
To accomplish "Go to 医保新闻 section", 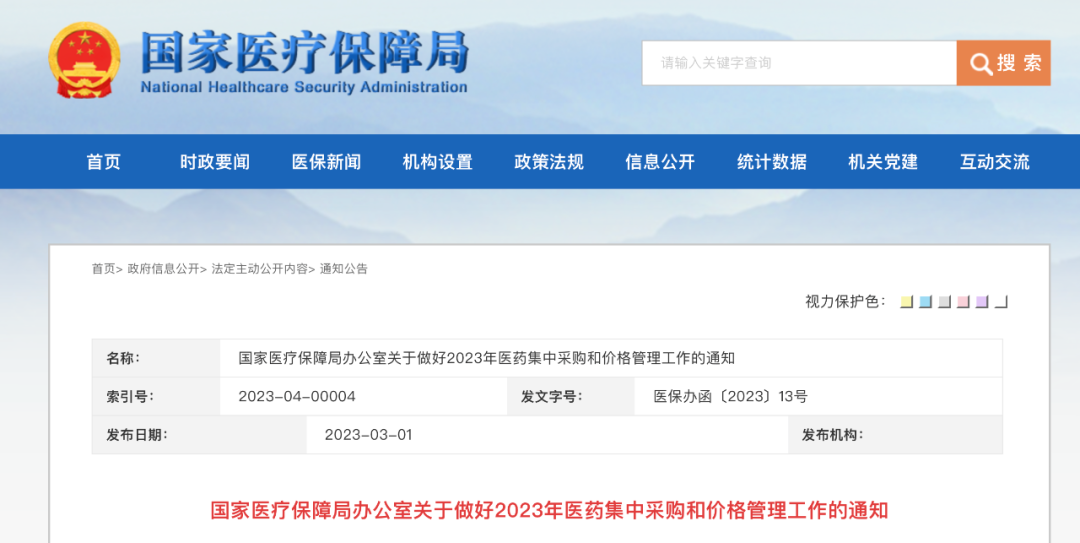I will coord(326,162).
